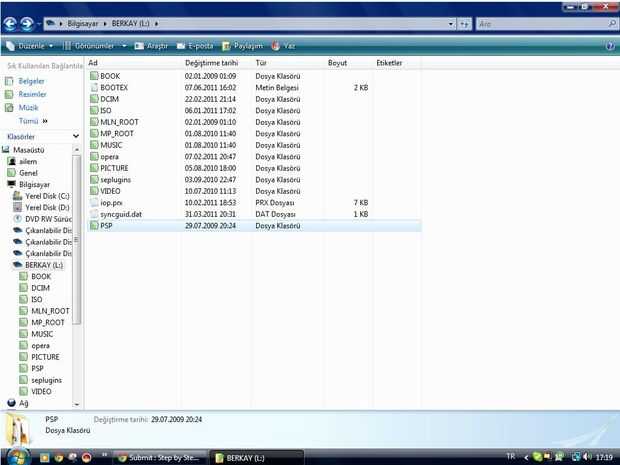Viewport: 620px width, 465px height.
Task: Open the Düzenle toolbar menu
Action: [x=30, y=46]
